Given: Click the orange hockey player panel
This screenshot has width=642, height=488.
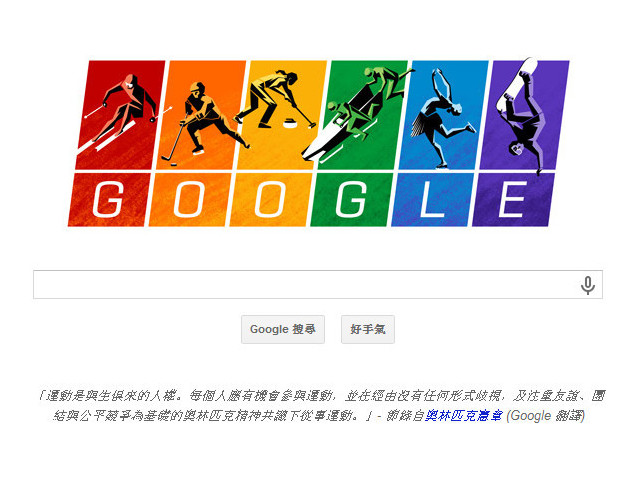Looking at the screenshot, I should 201,115.
